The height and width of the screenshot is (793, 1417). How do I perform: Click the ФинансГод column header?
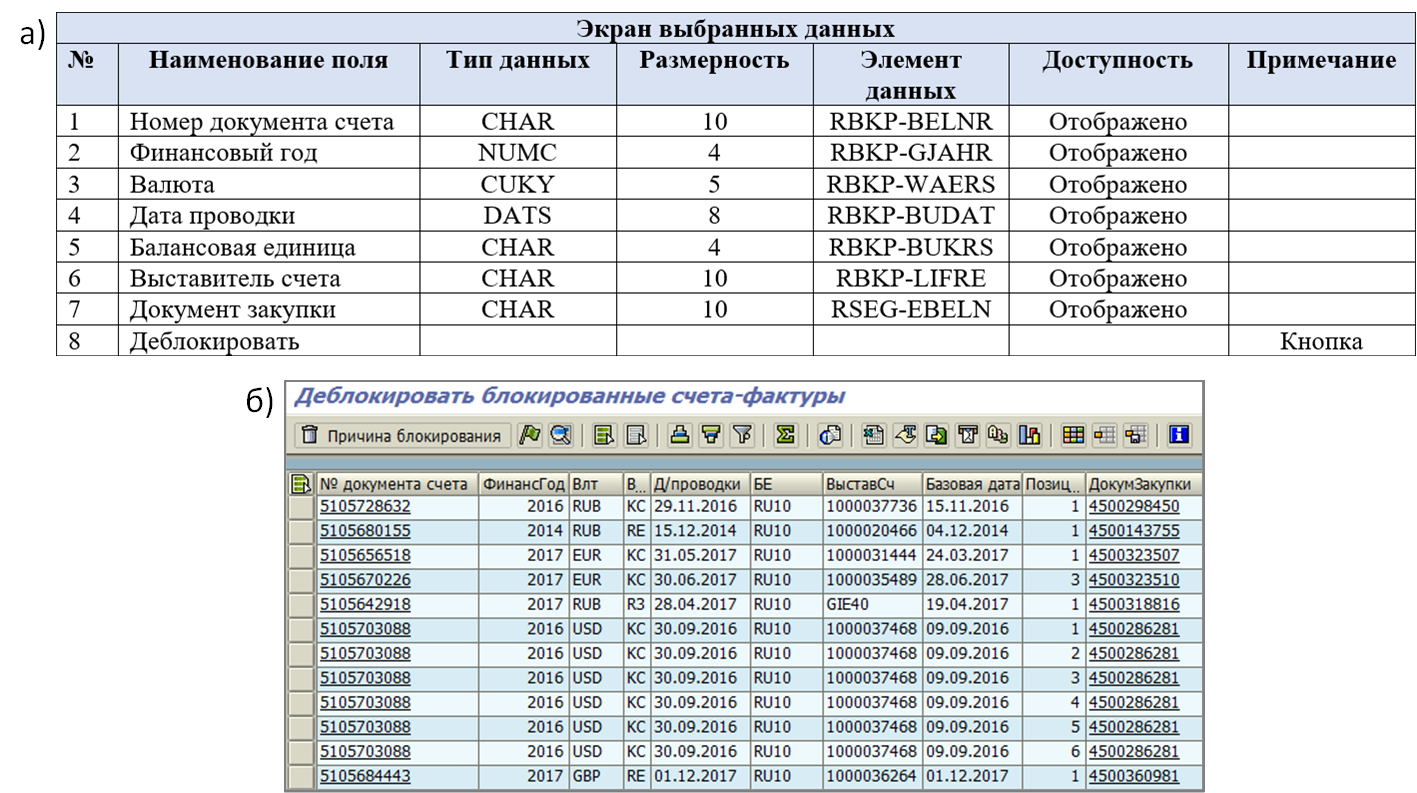tap(524, 484)
